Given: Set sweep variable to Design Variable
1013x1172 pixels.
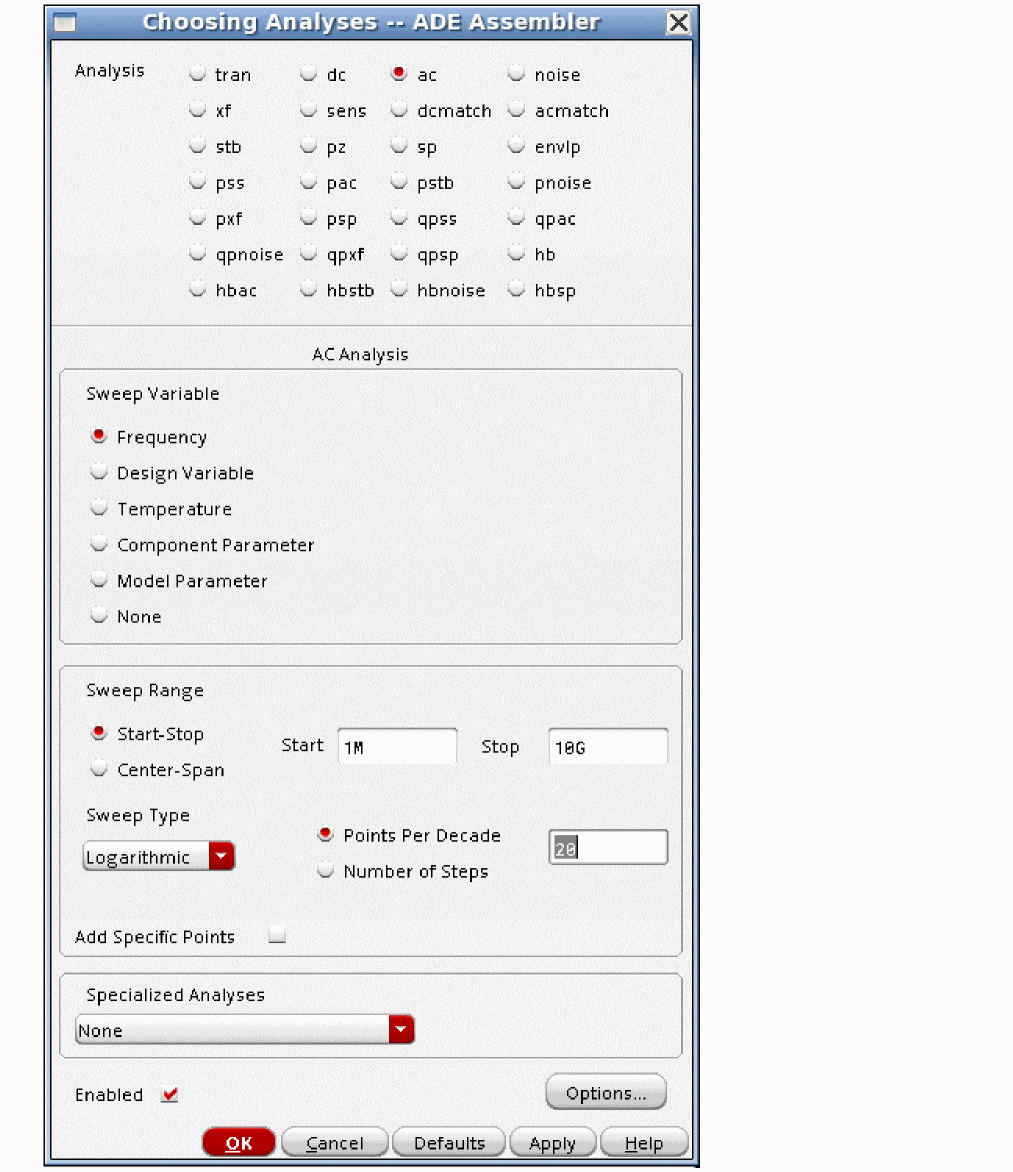Looking at the screenshot, I should pos(99,472).
